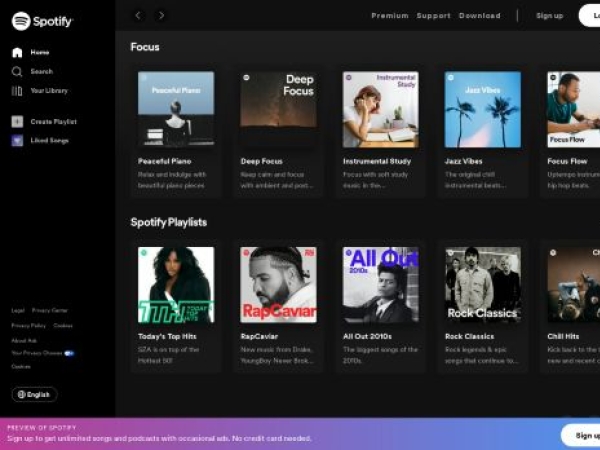
Task: Click the "Jazz Vibes" title text
Action: [463, 161]
